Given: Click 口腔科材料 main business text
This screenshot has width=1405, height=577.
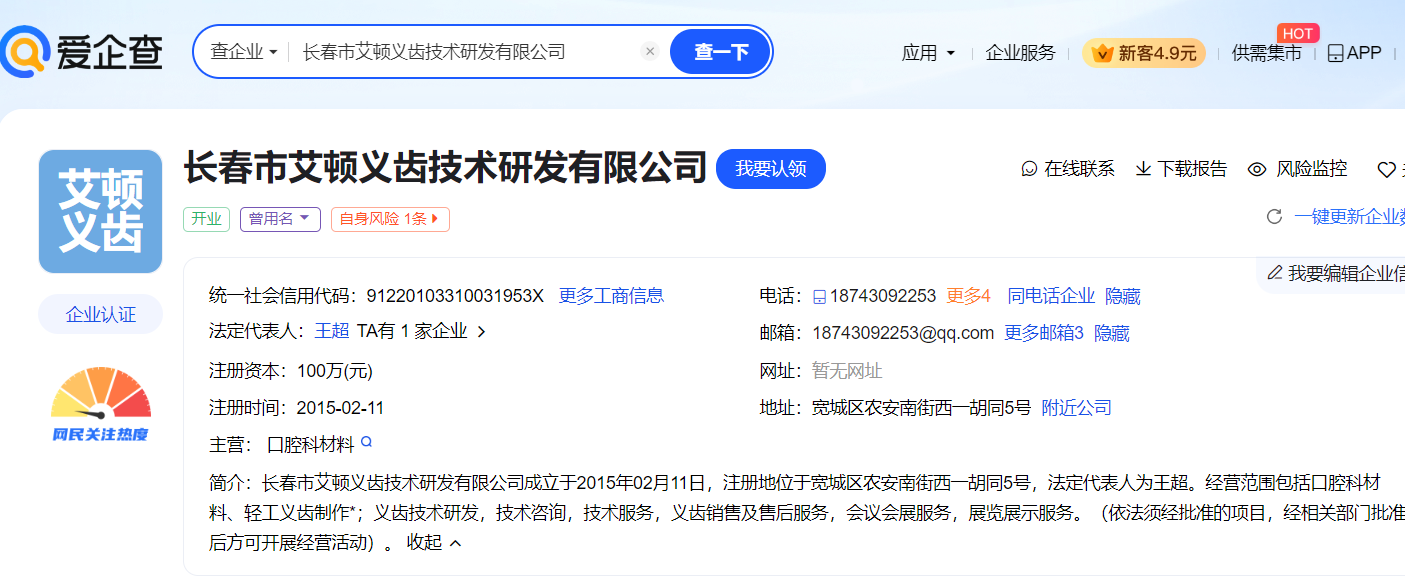Looking at the screenshot, I should point(310,444).
